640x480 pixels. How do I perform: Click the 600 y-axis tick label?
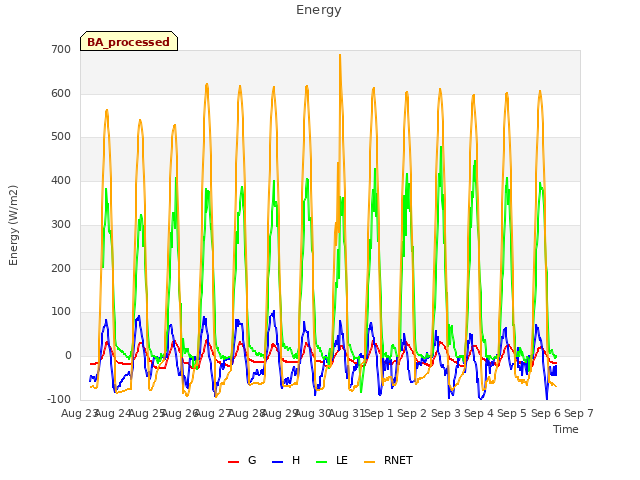point(61,93)
